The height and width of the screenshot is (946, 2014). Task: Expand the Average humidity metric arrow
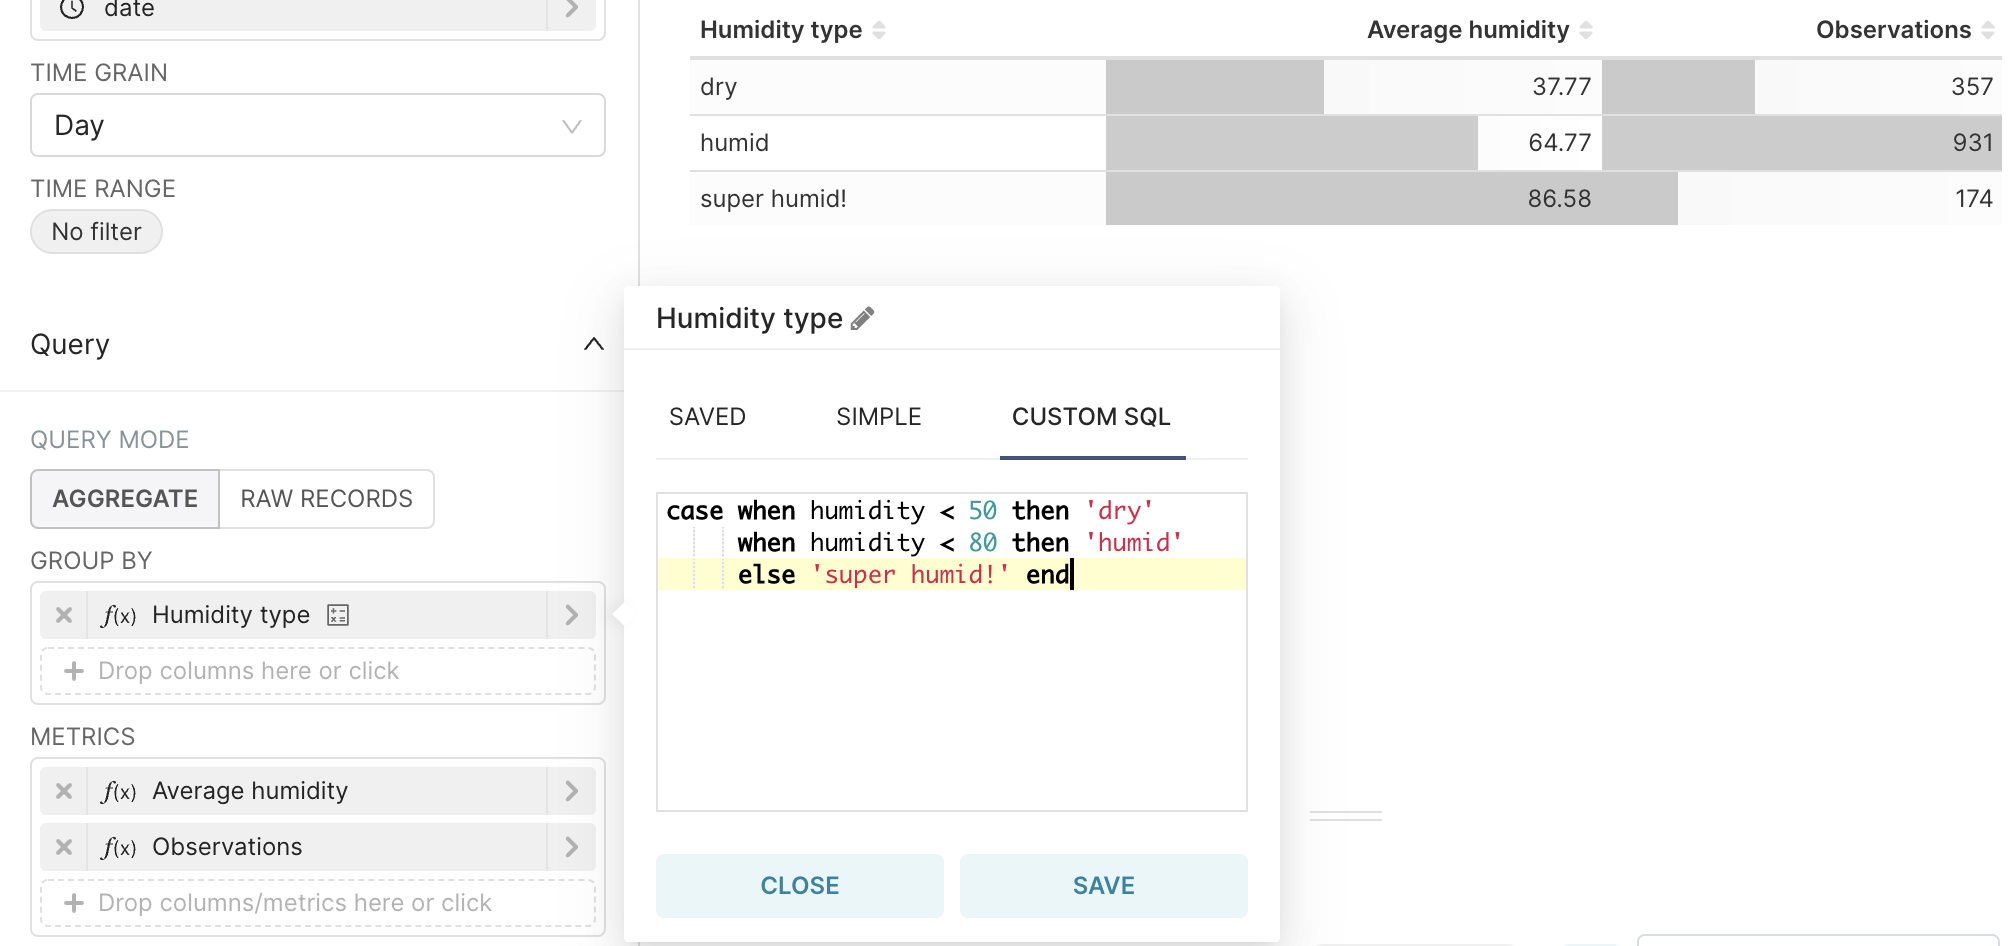tap(571, 791)
